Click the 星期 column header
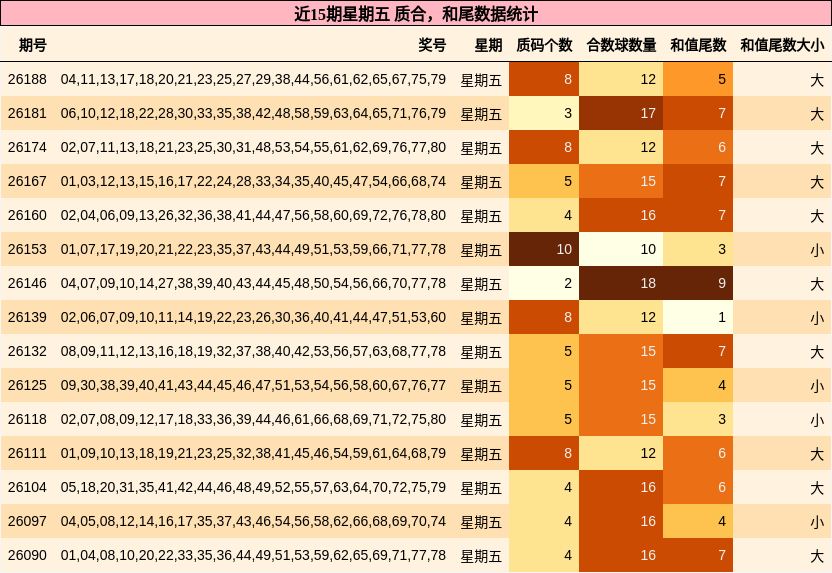 coord(488,45)
